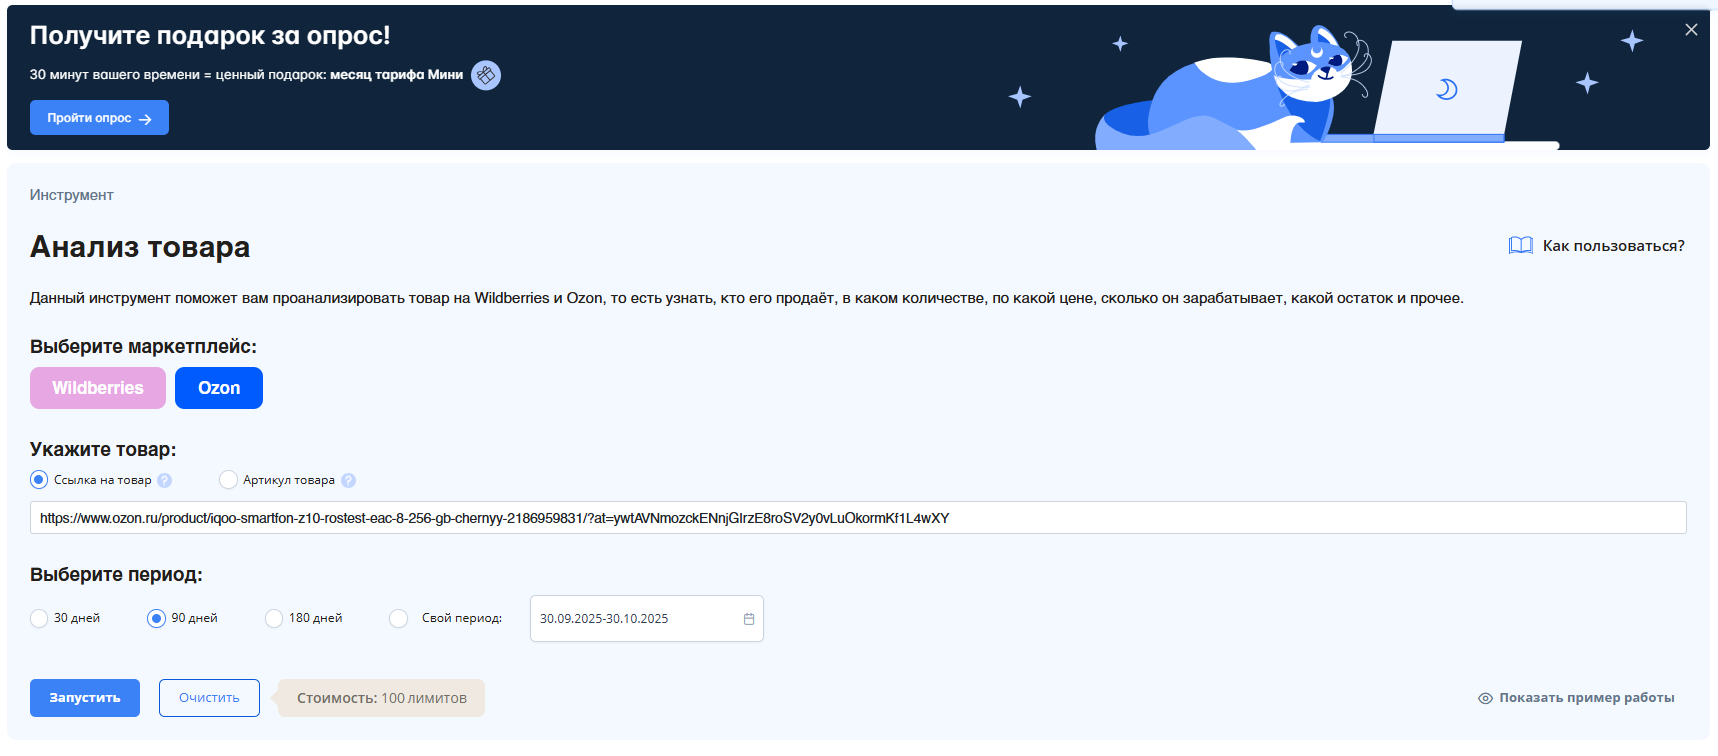Screen dimensions: 1718x756
Task: Switch marketplace to Wildberries
Action: click(x=98, y=388)
